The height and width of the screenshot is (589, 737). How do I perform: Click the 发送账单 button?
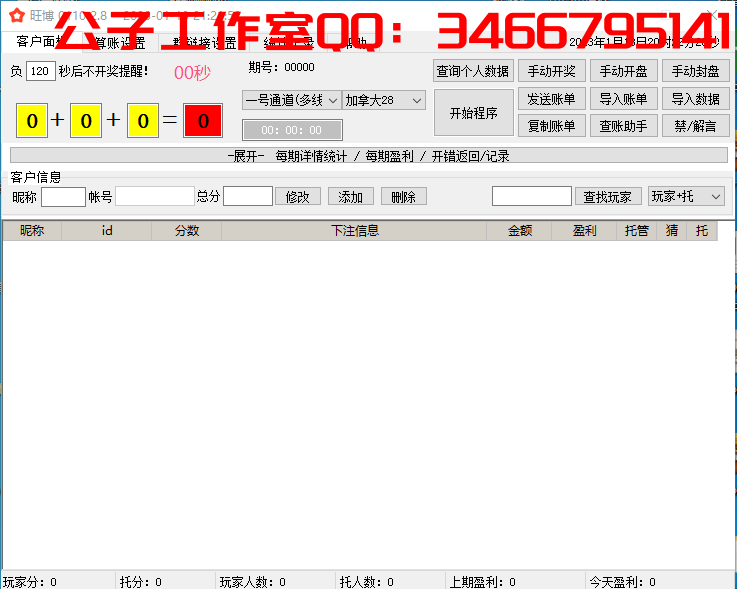click(x=551, y=99)
